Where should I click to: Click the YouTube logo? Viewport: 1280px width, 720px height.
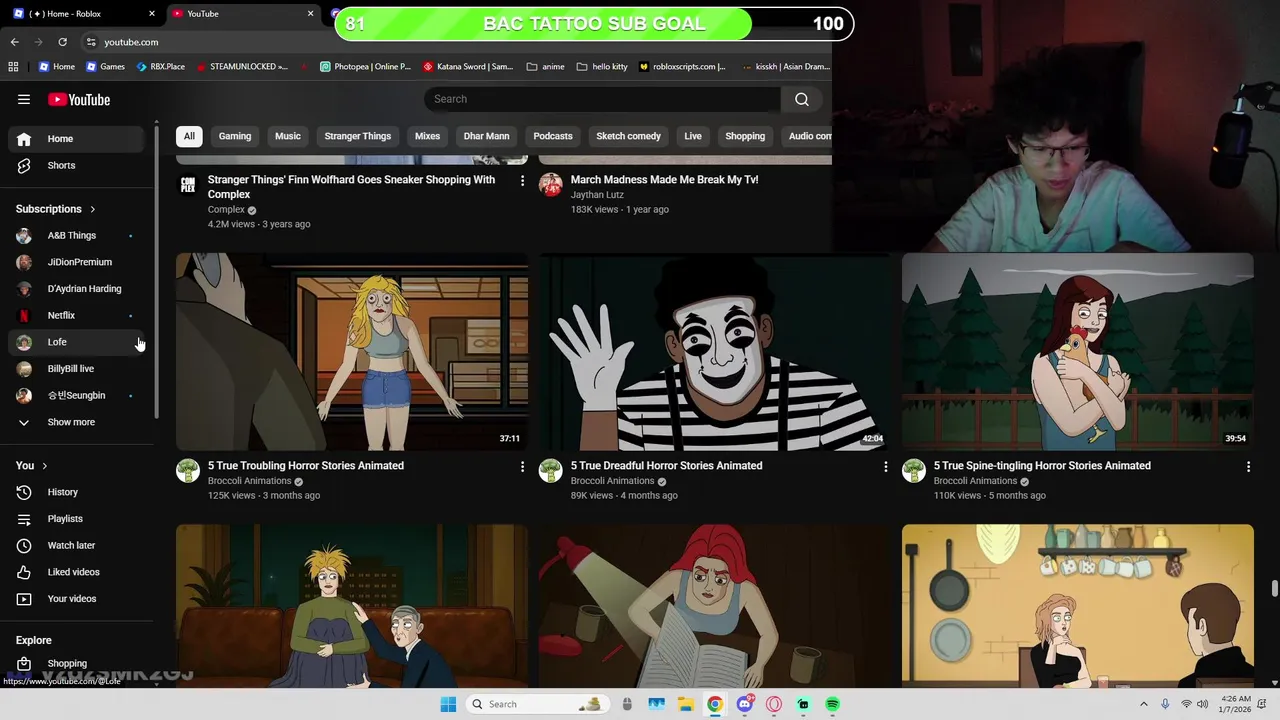click(79, 99)
